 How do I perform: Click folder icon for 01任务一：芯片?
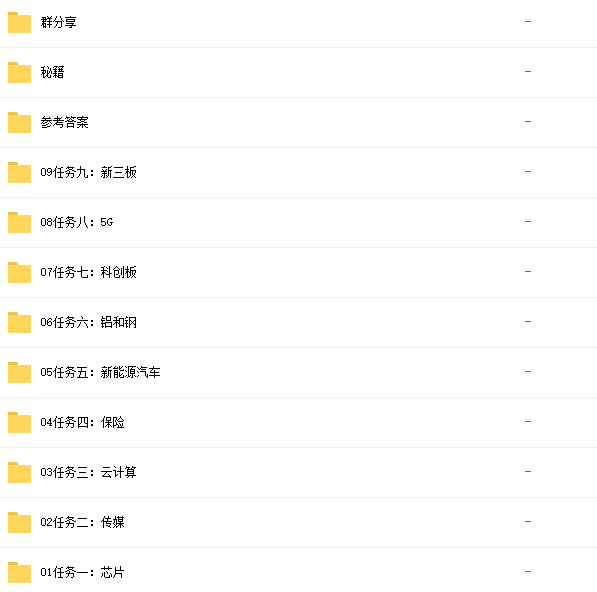(19, 573)
